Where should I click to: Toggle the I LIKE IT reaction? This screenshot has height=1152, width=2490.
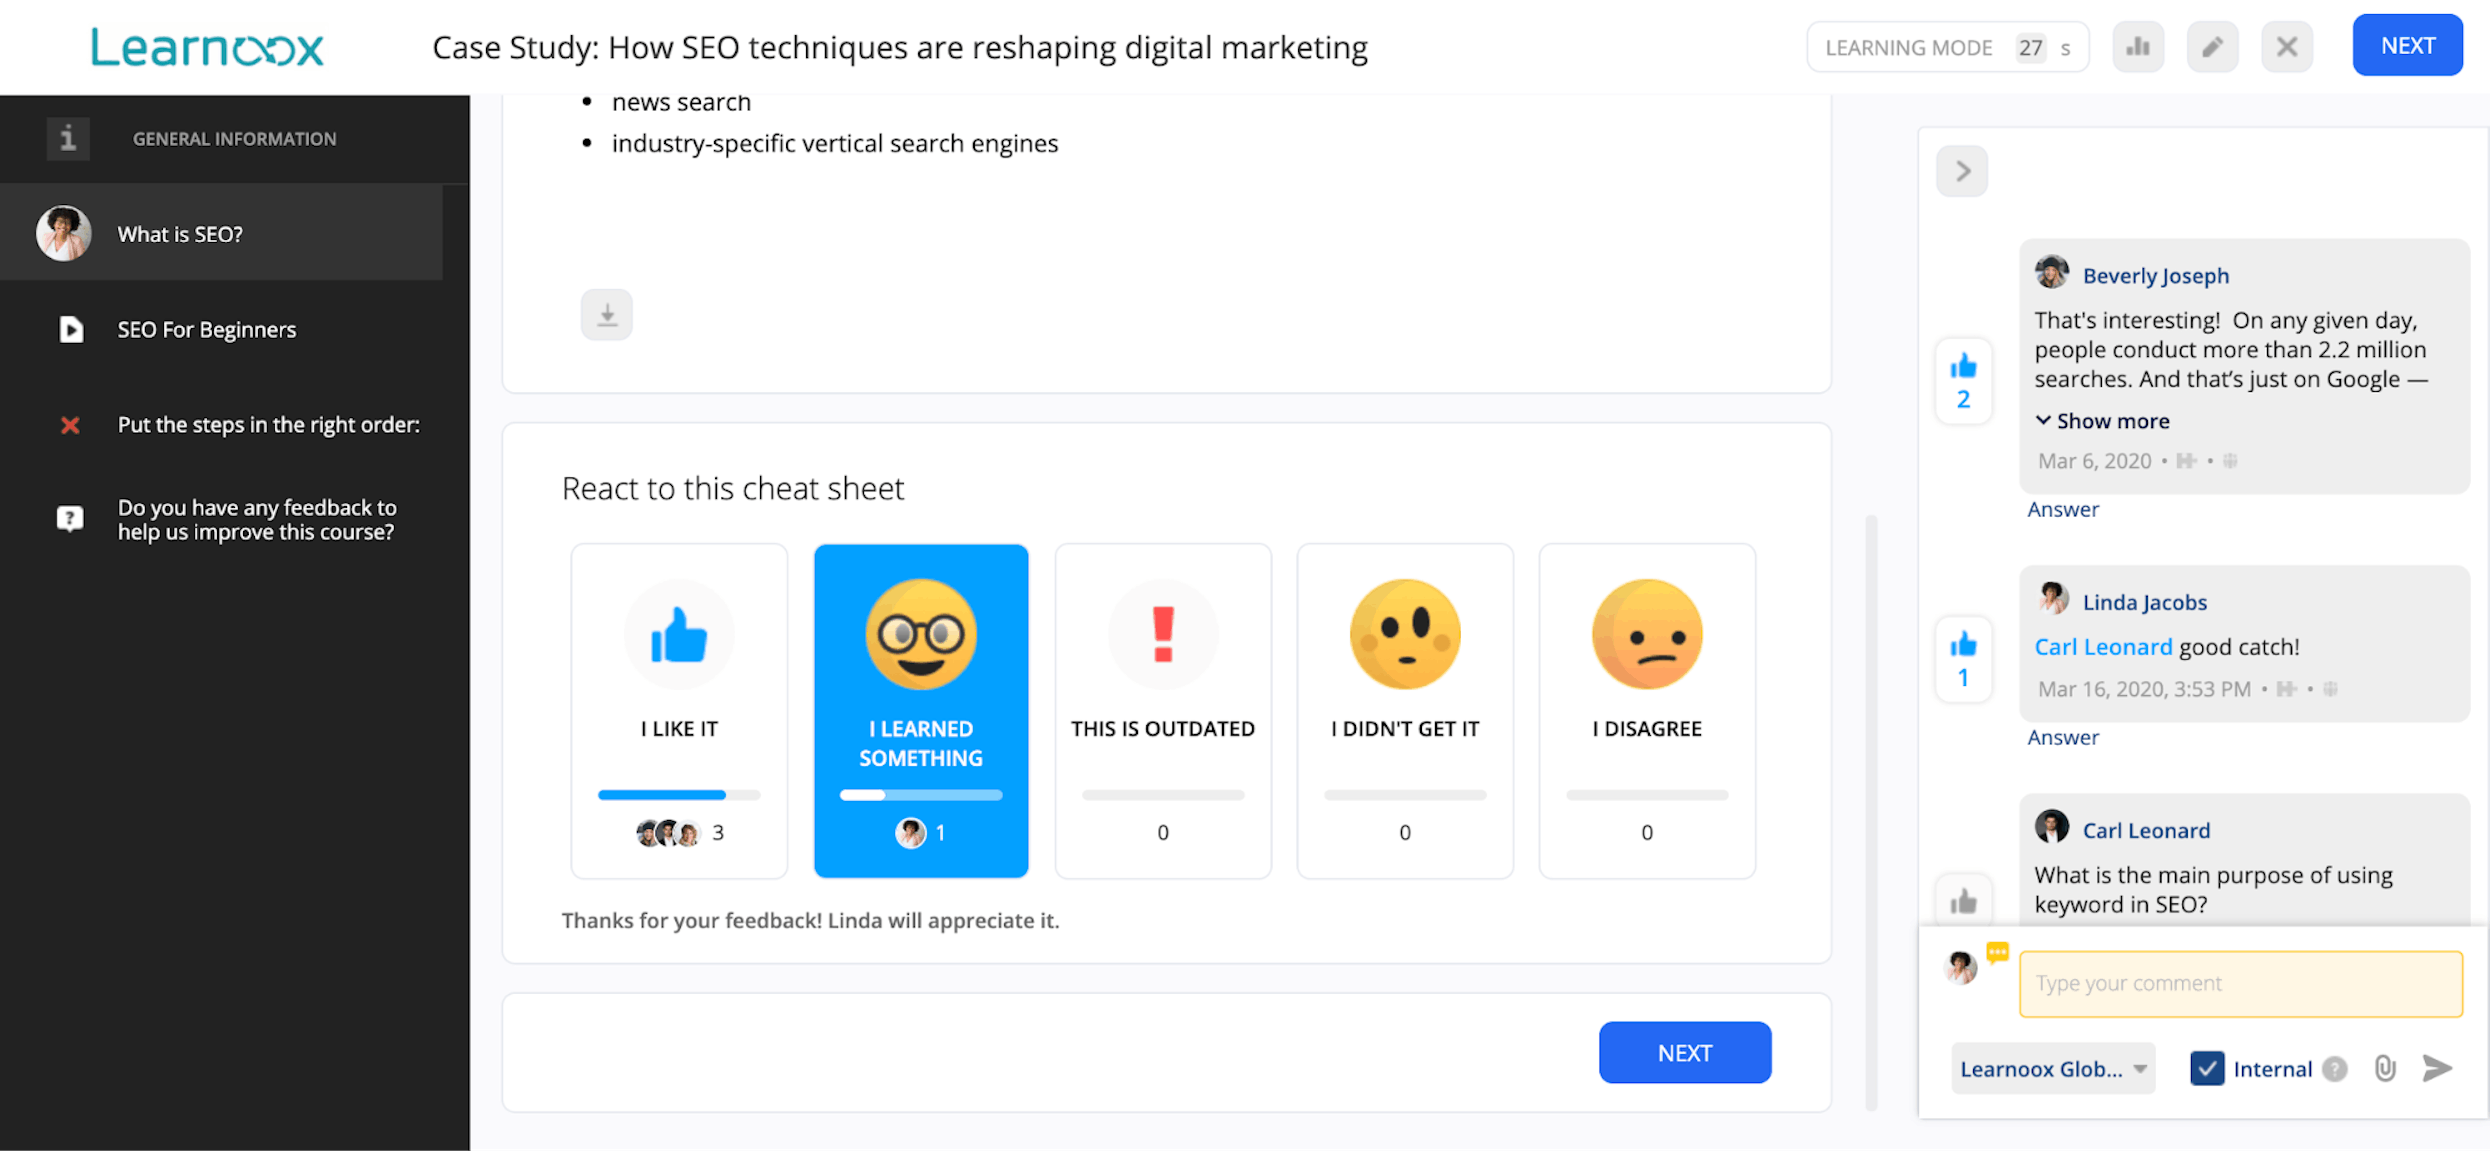pos(679,710)
